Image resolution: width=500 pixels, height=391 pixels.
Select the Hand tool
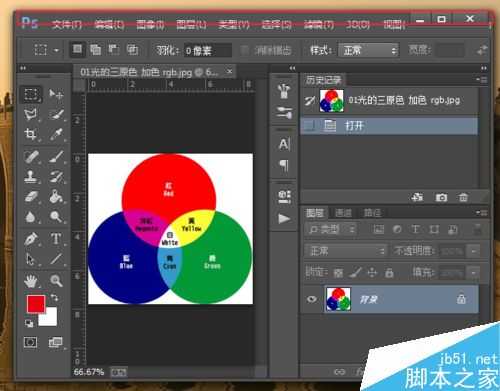click(31, 281)
